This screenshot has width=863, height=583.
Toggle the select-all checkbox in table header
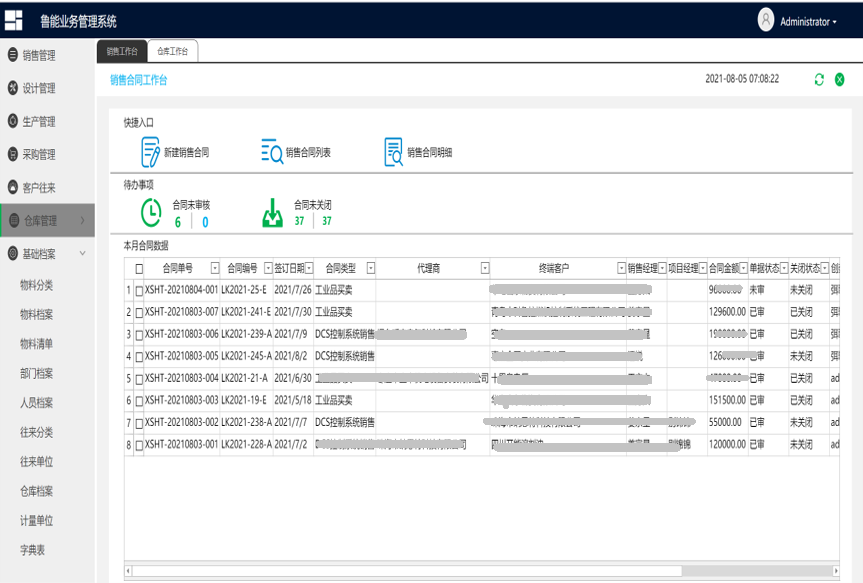point(139,269)
